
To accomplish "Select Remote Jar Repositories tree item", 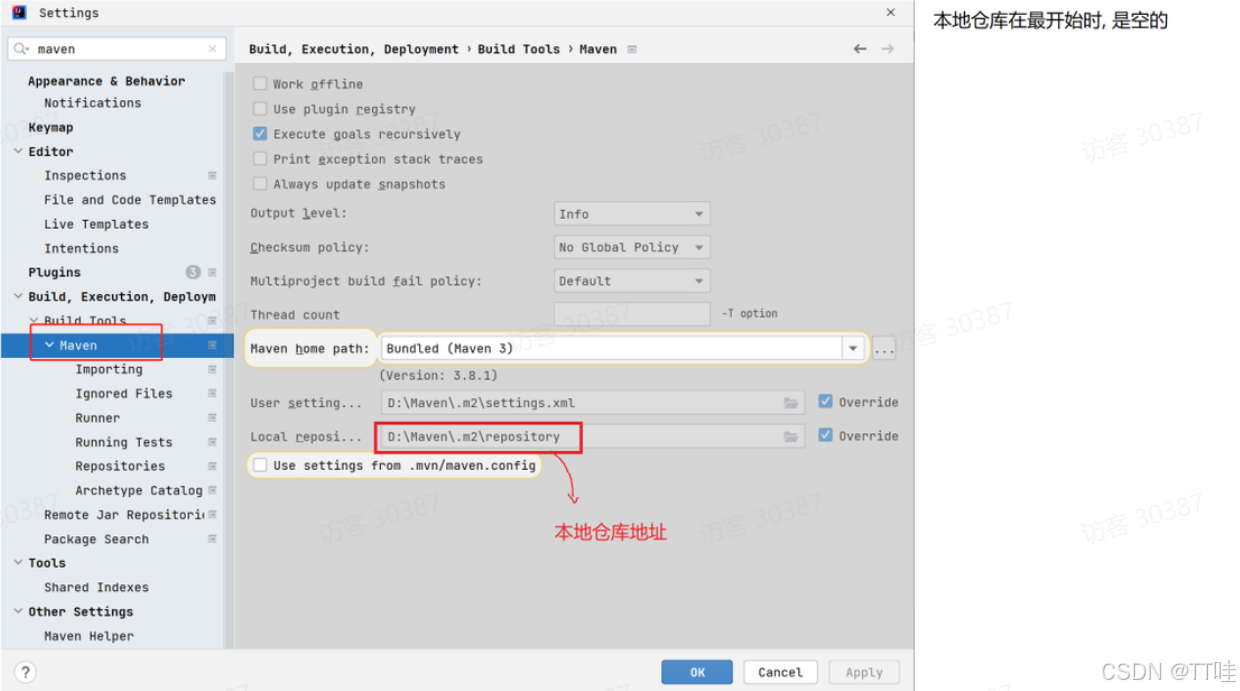I will 124,514.
